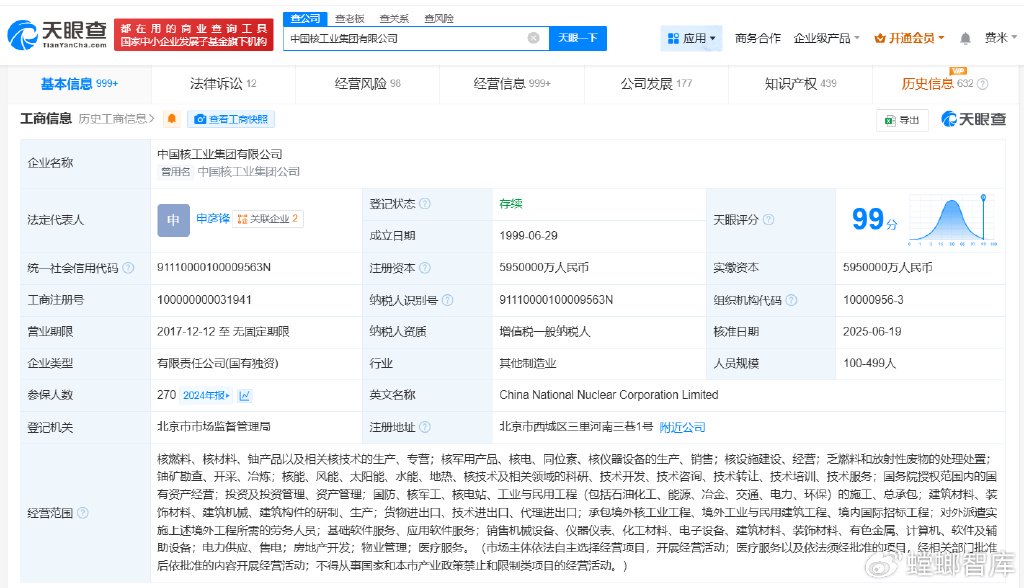Expand 历史工商信息 link
The width and height of the screenshot is (1024, 588).
click(x=116, y=119)
